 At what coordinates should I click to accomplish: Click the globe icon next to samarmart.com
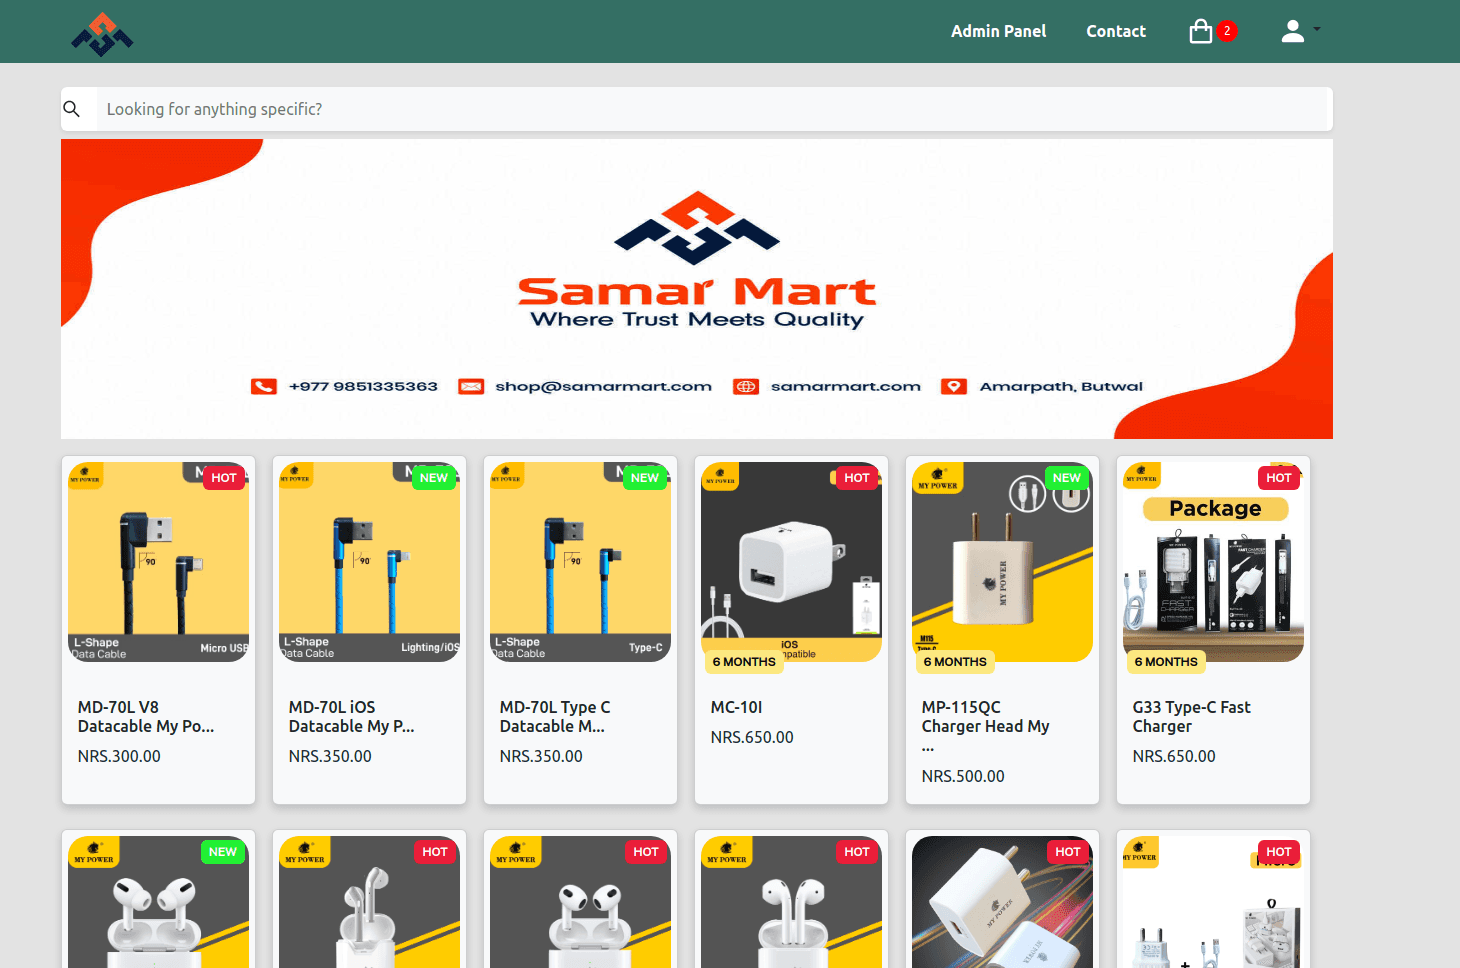[745, 386]
